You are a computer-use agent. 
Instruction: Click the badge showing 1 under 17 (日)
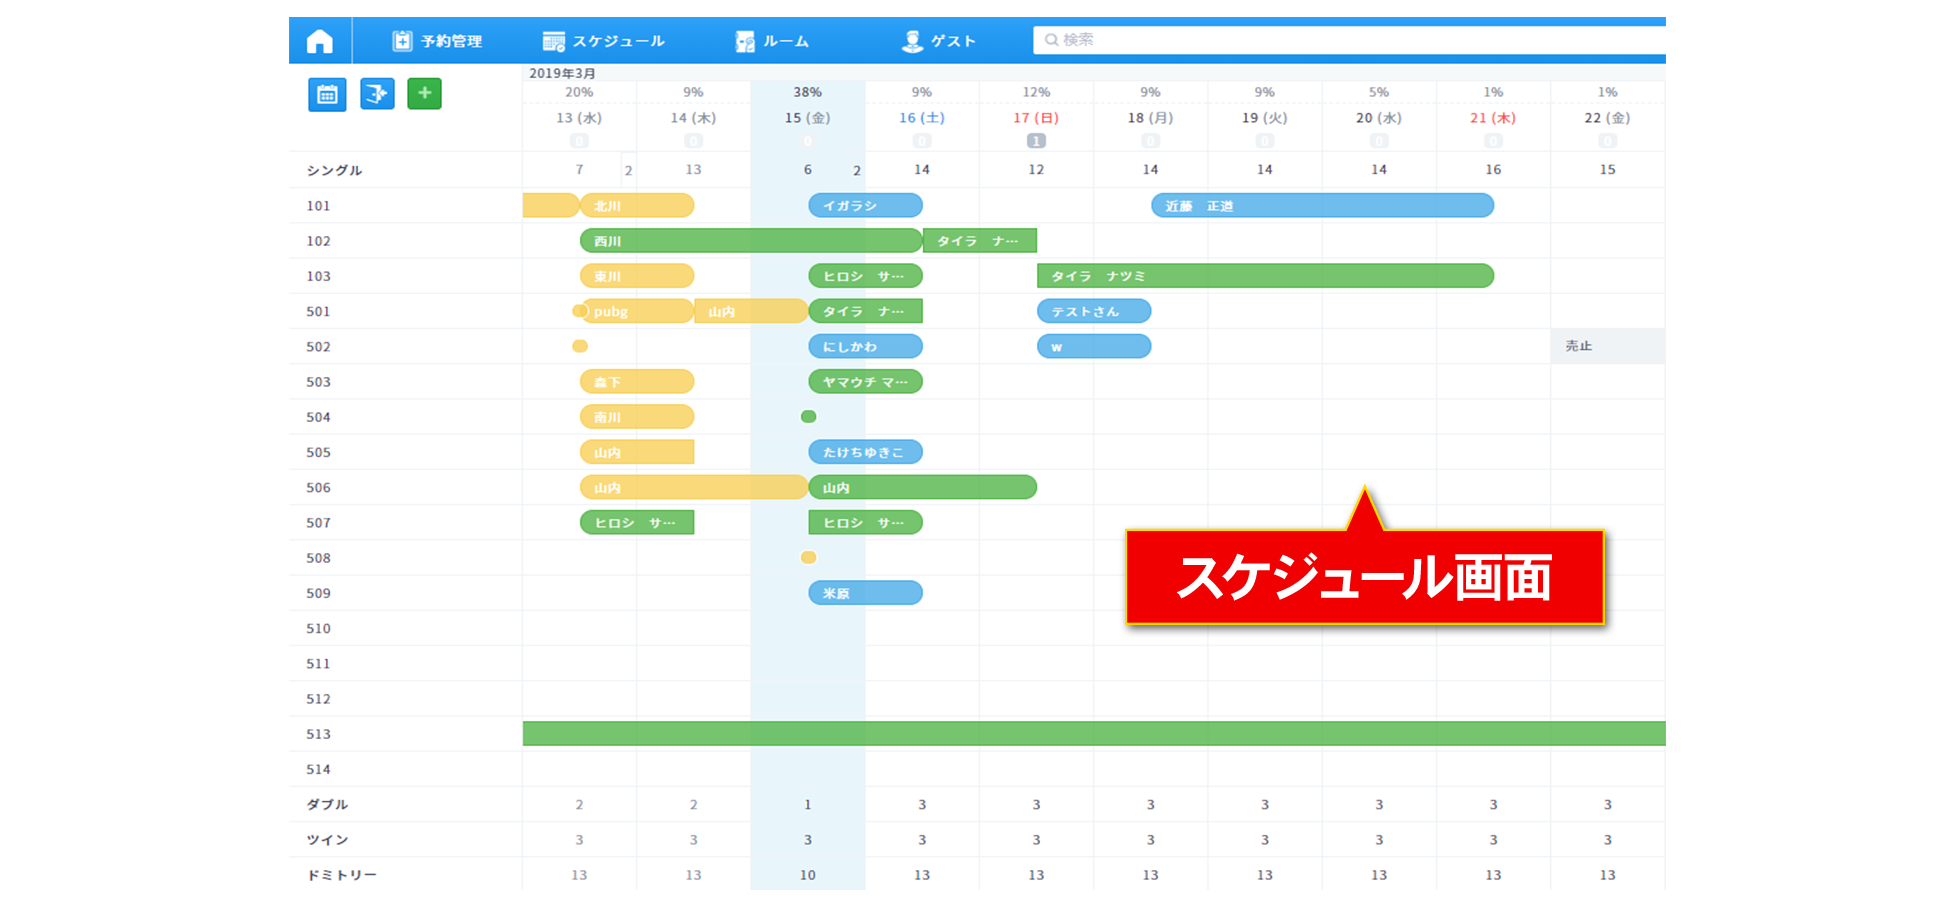tap(1036, 141)
